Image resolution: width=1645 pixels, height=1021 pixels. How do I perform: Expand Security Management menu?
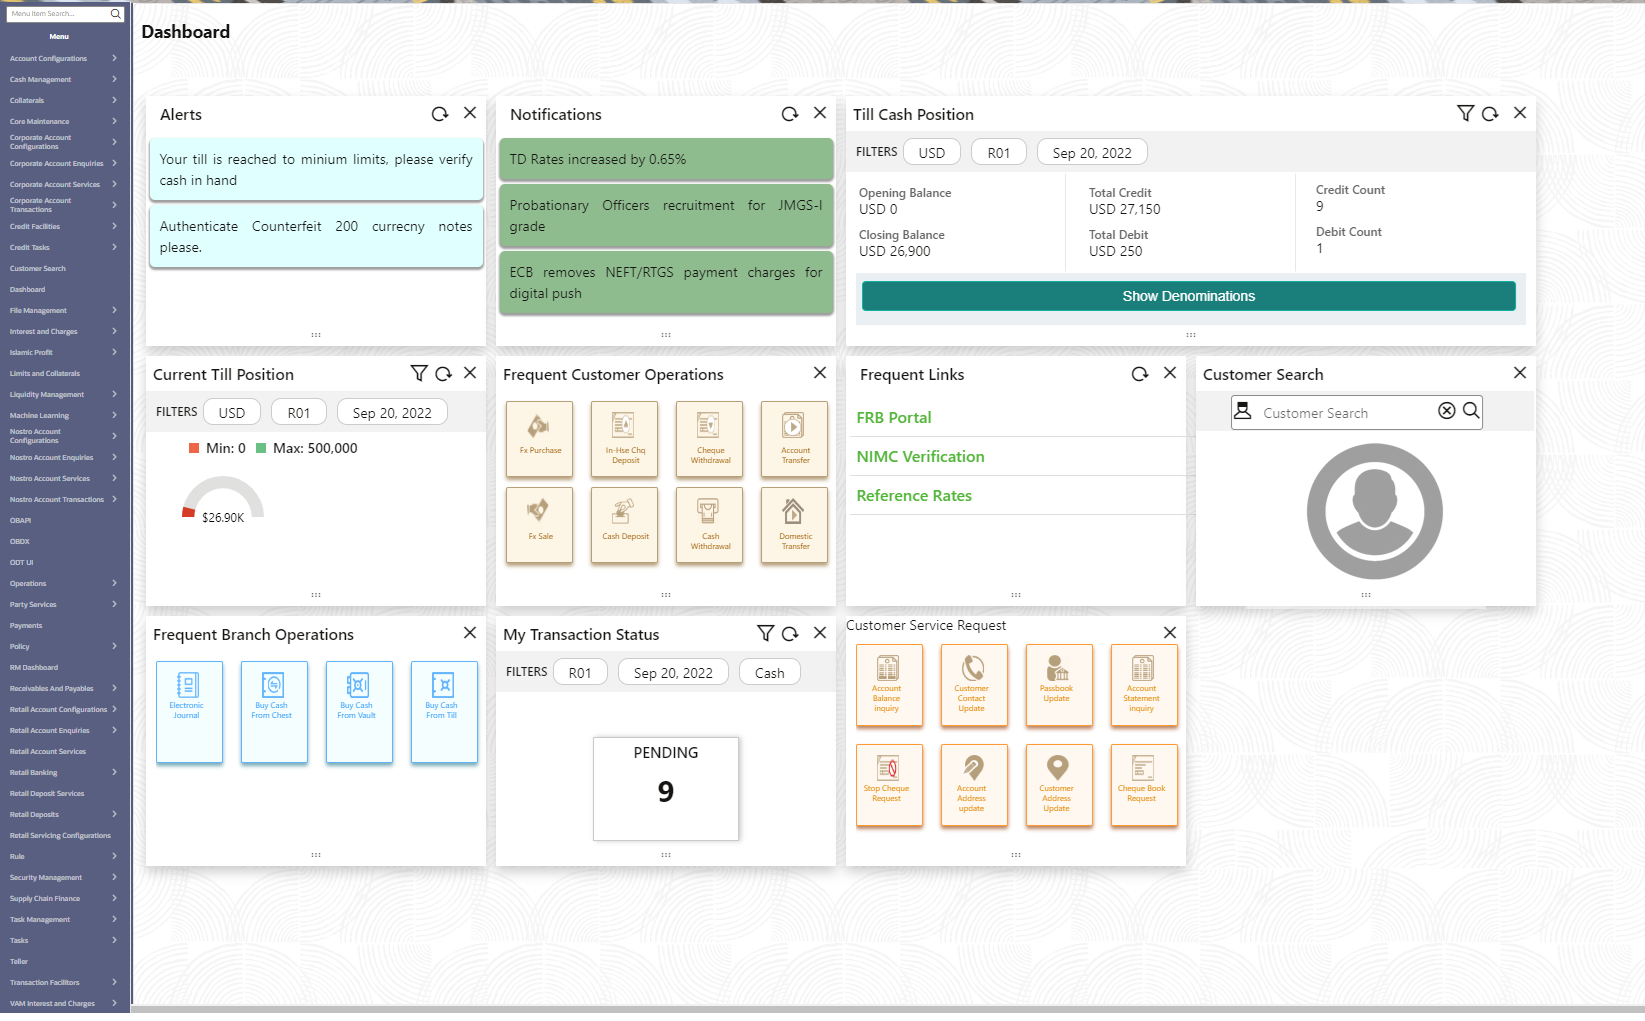(x=114, y=877)
